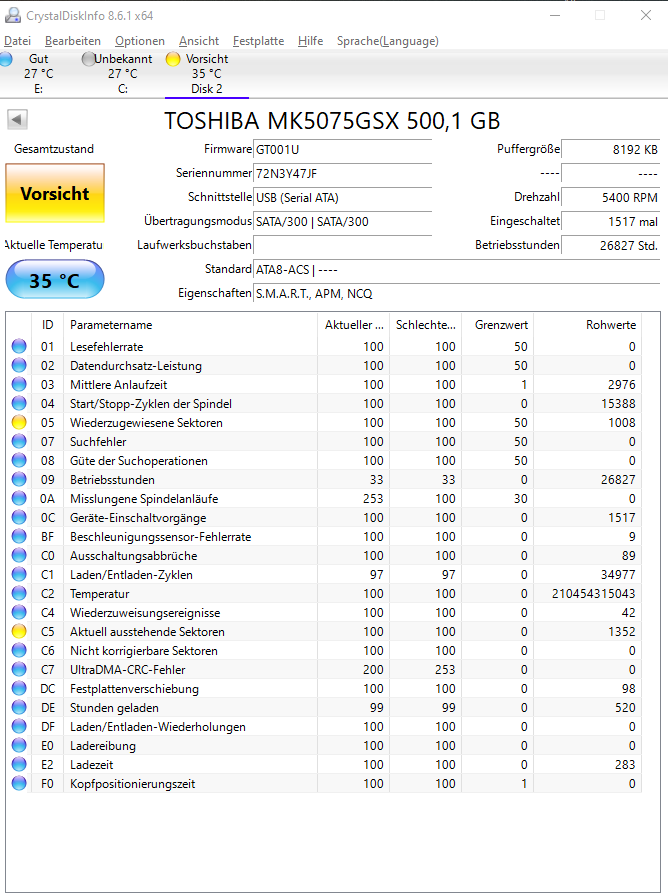Open the Ansicht menu
This screenshot has height=893, width=668.
tap(199, 41)
